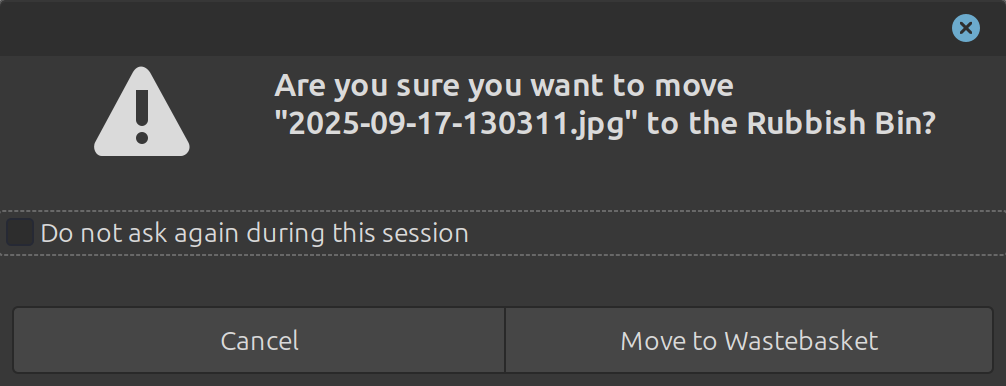
Task: Click the words "Rubbish Bin?" in the prompt
Action: coord(841,124)
